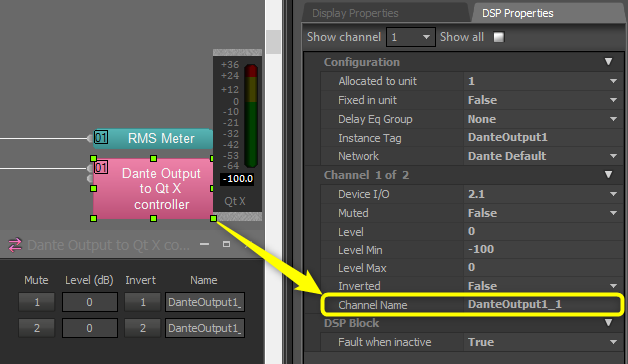
Task: Select the DSP Properties tab
Action: [517, 13]
